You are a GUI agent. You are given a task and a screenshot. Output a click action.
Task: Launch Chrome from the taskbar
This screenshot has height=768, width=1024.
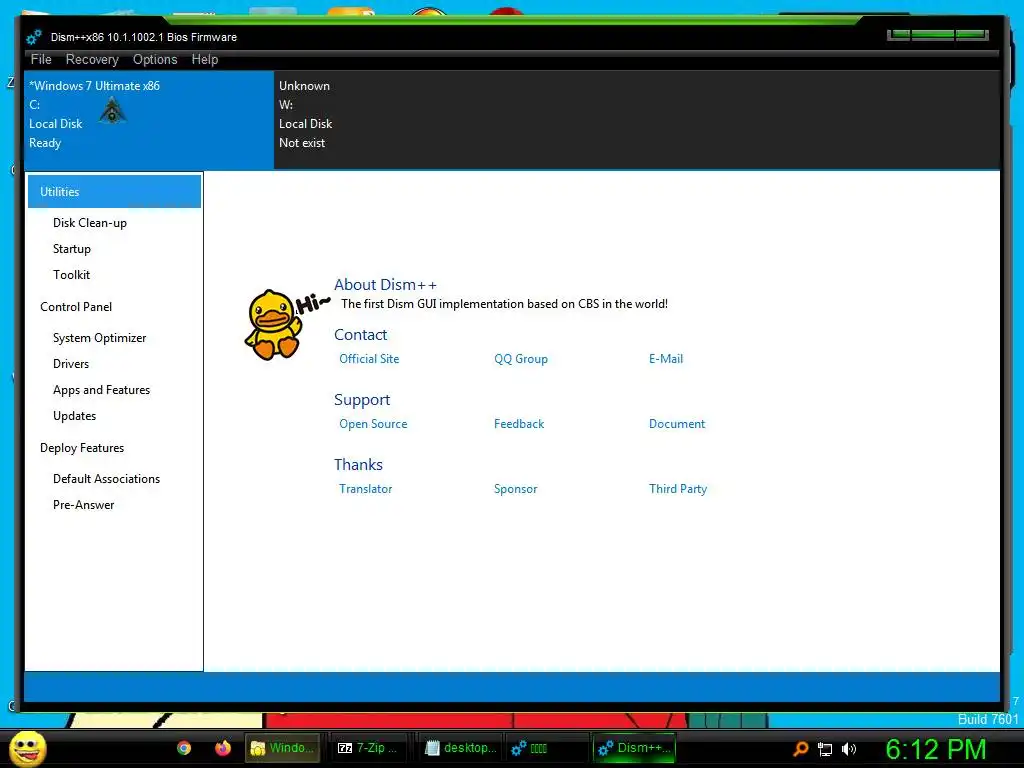point(184,748)
